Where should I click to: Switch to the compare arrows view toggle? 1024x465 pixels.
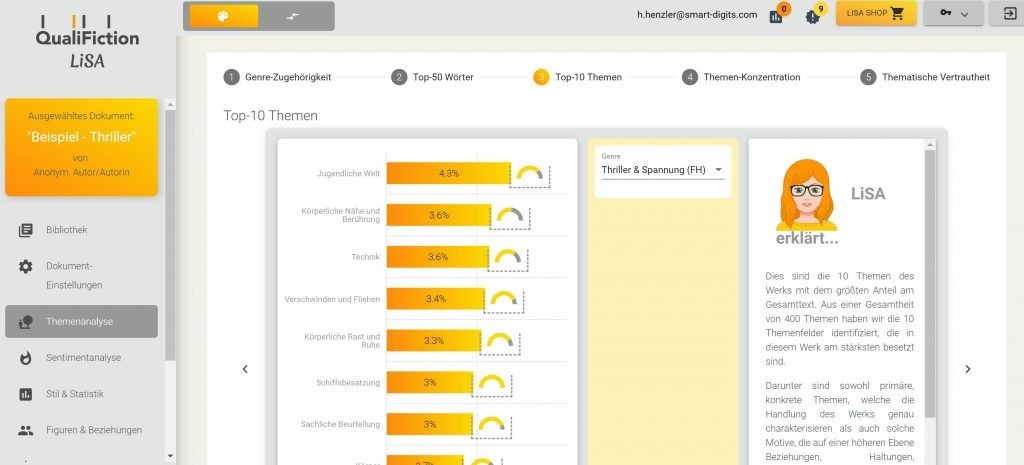coord(292,16)
